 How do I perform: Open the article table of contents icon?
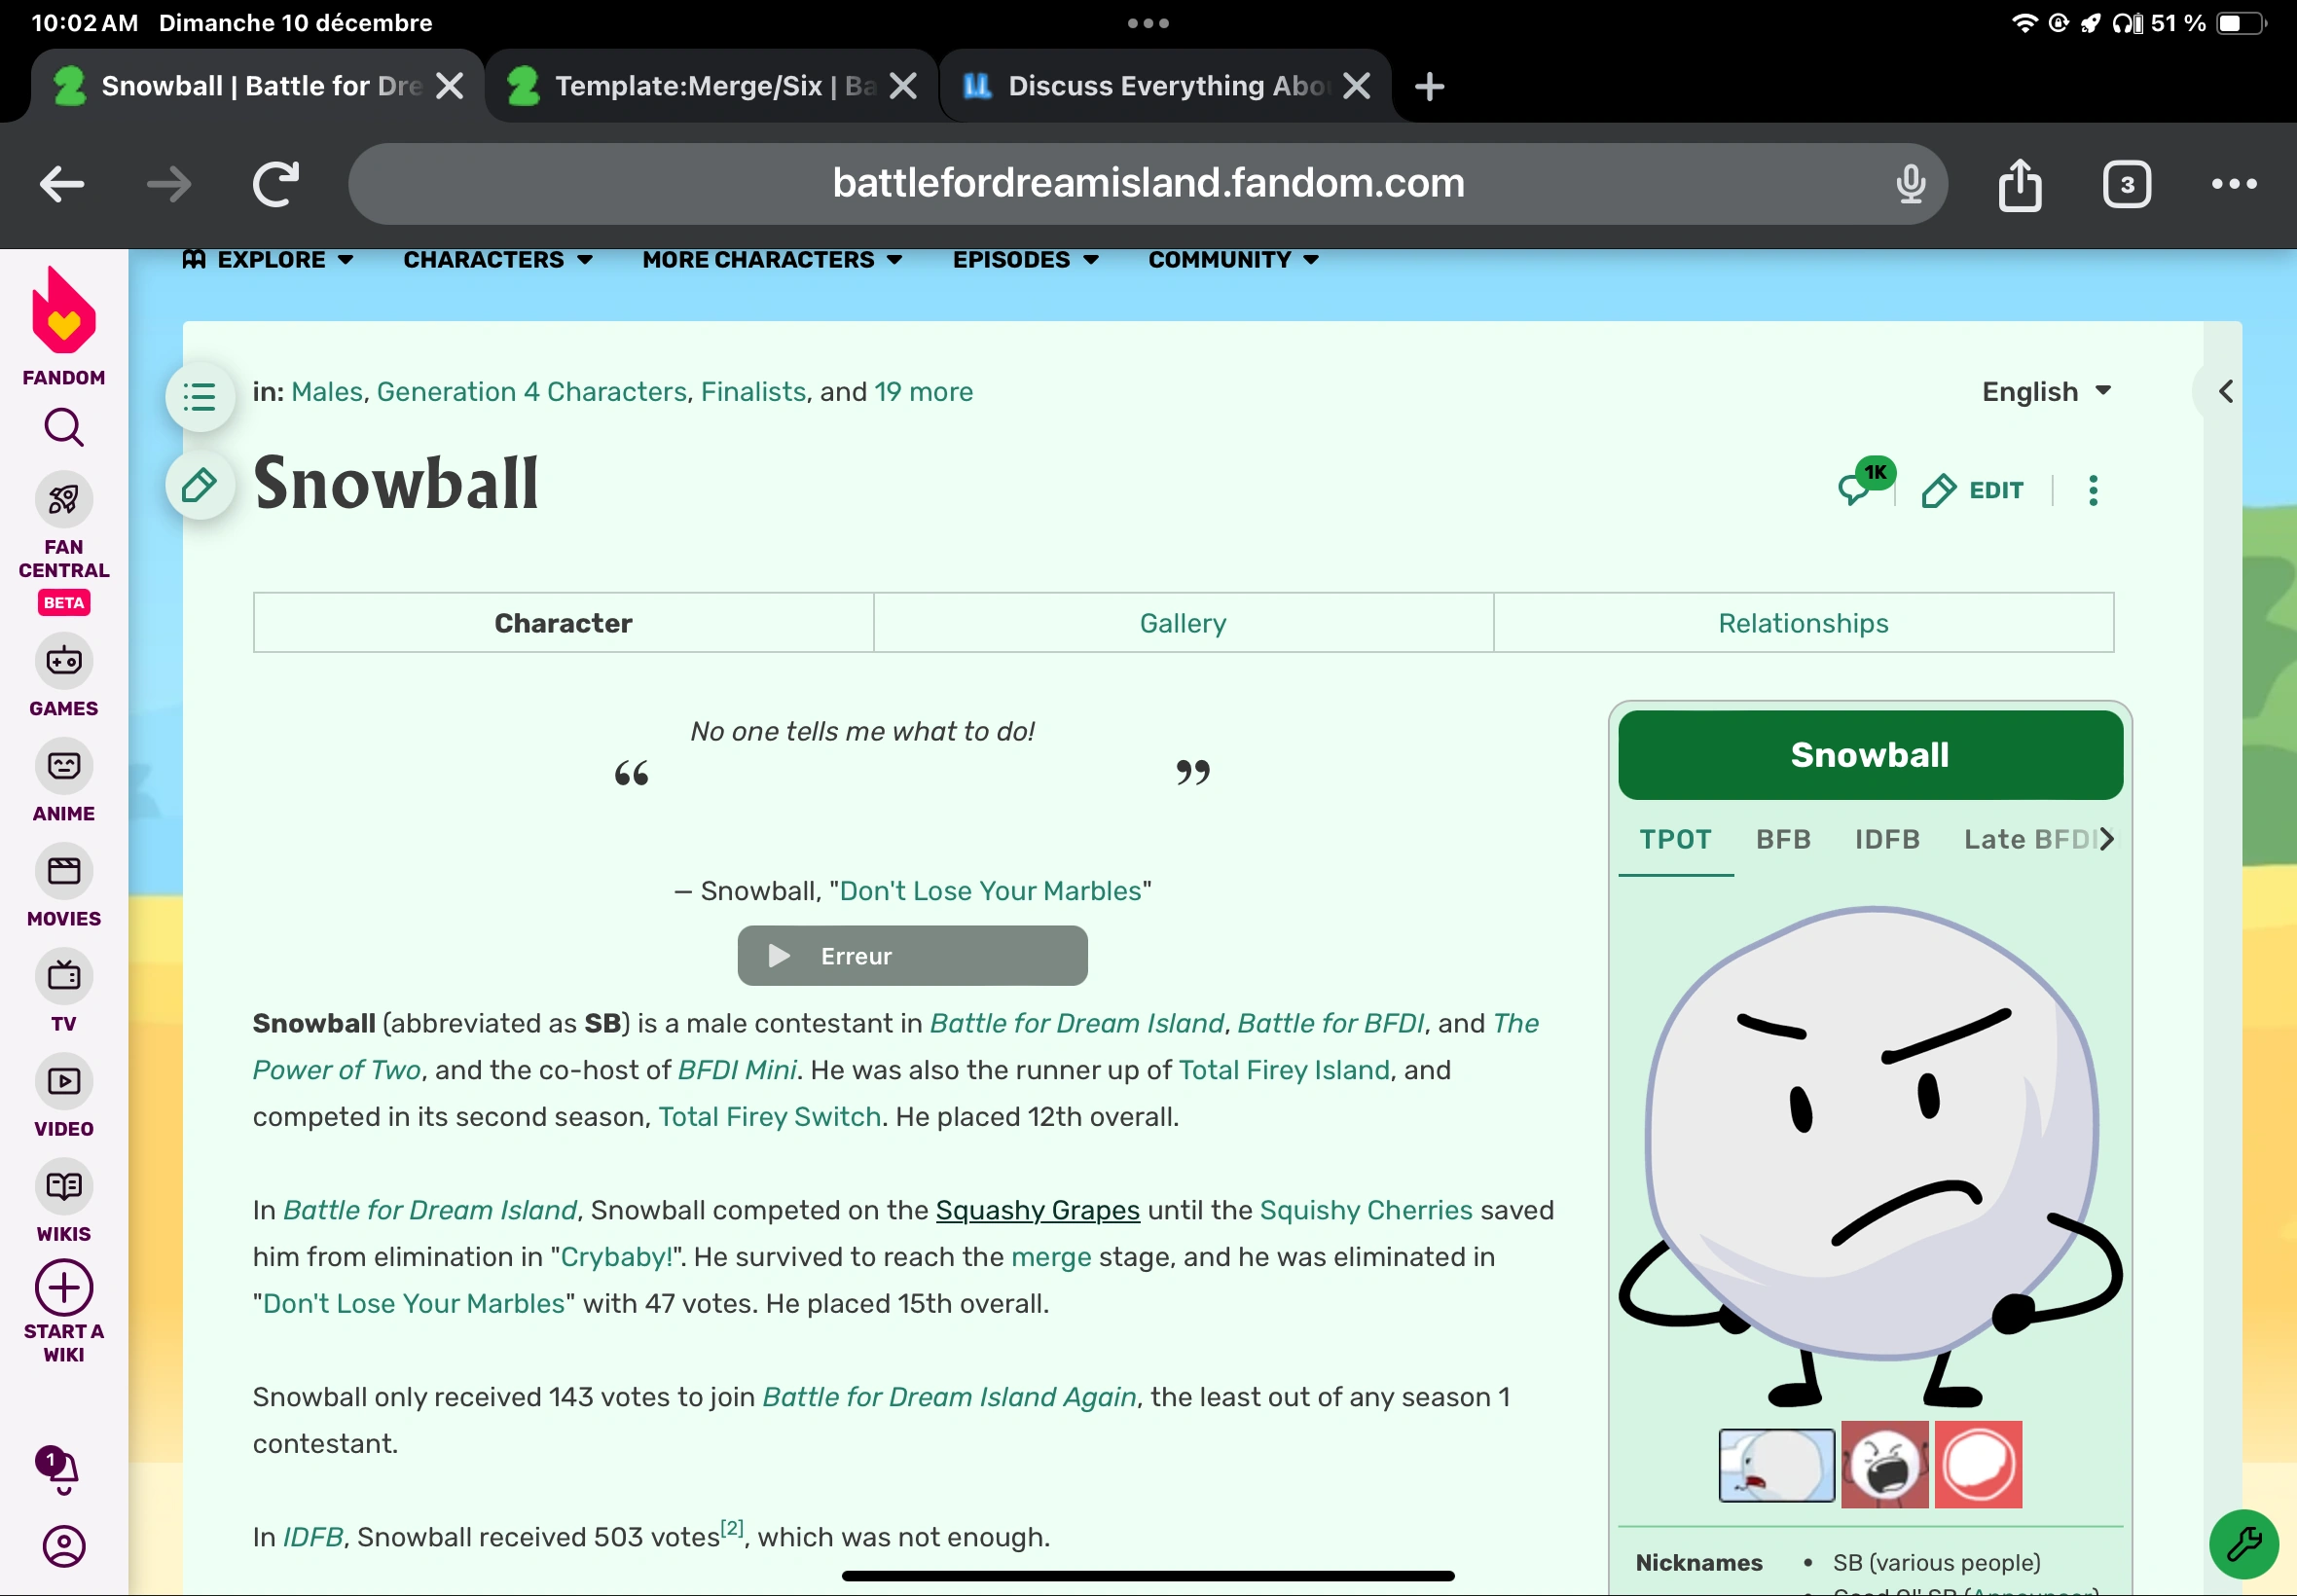pos(200,396)
